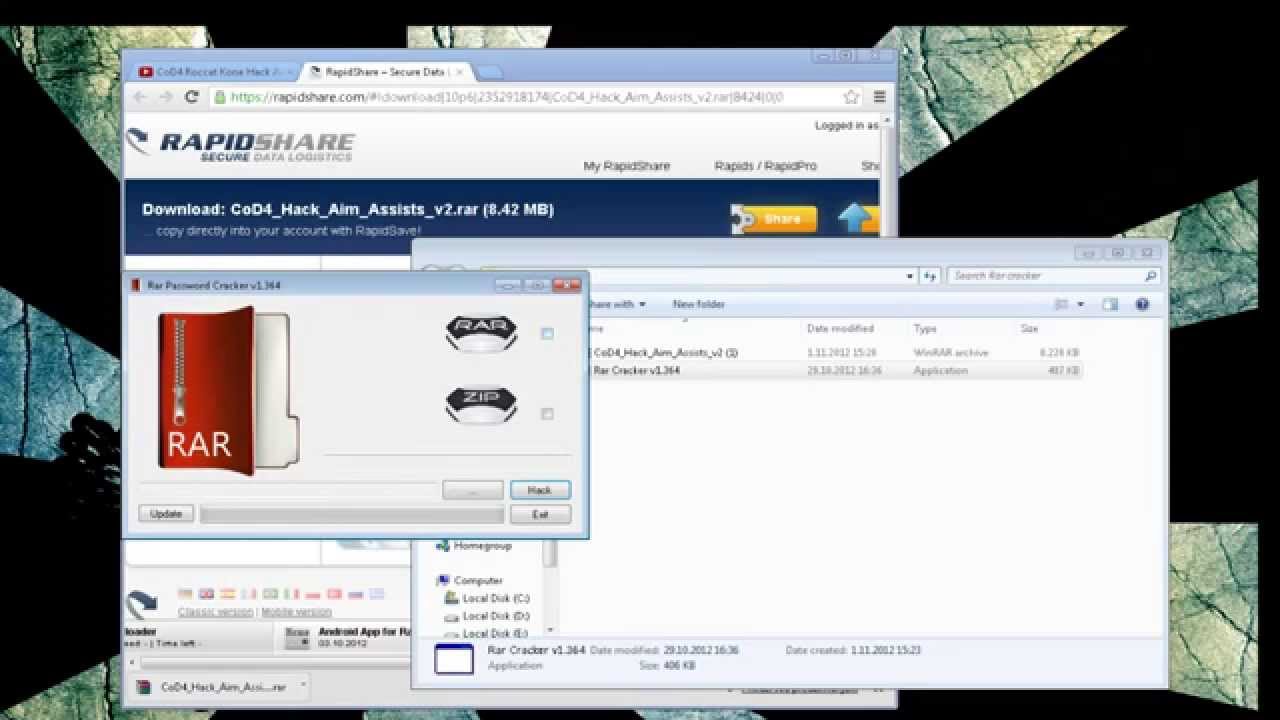This screenshot has width=1280, height=720.
Task: Open the Chrome menu icon
Action: [879, 97]
